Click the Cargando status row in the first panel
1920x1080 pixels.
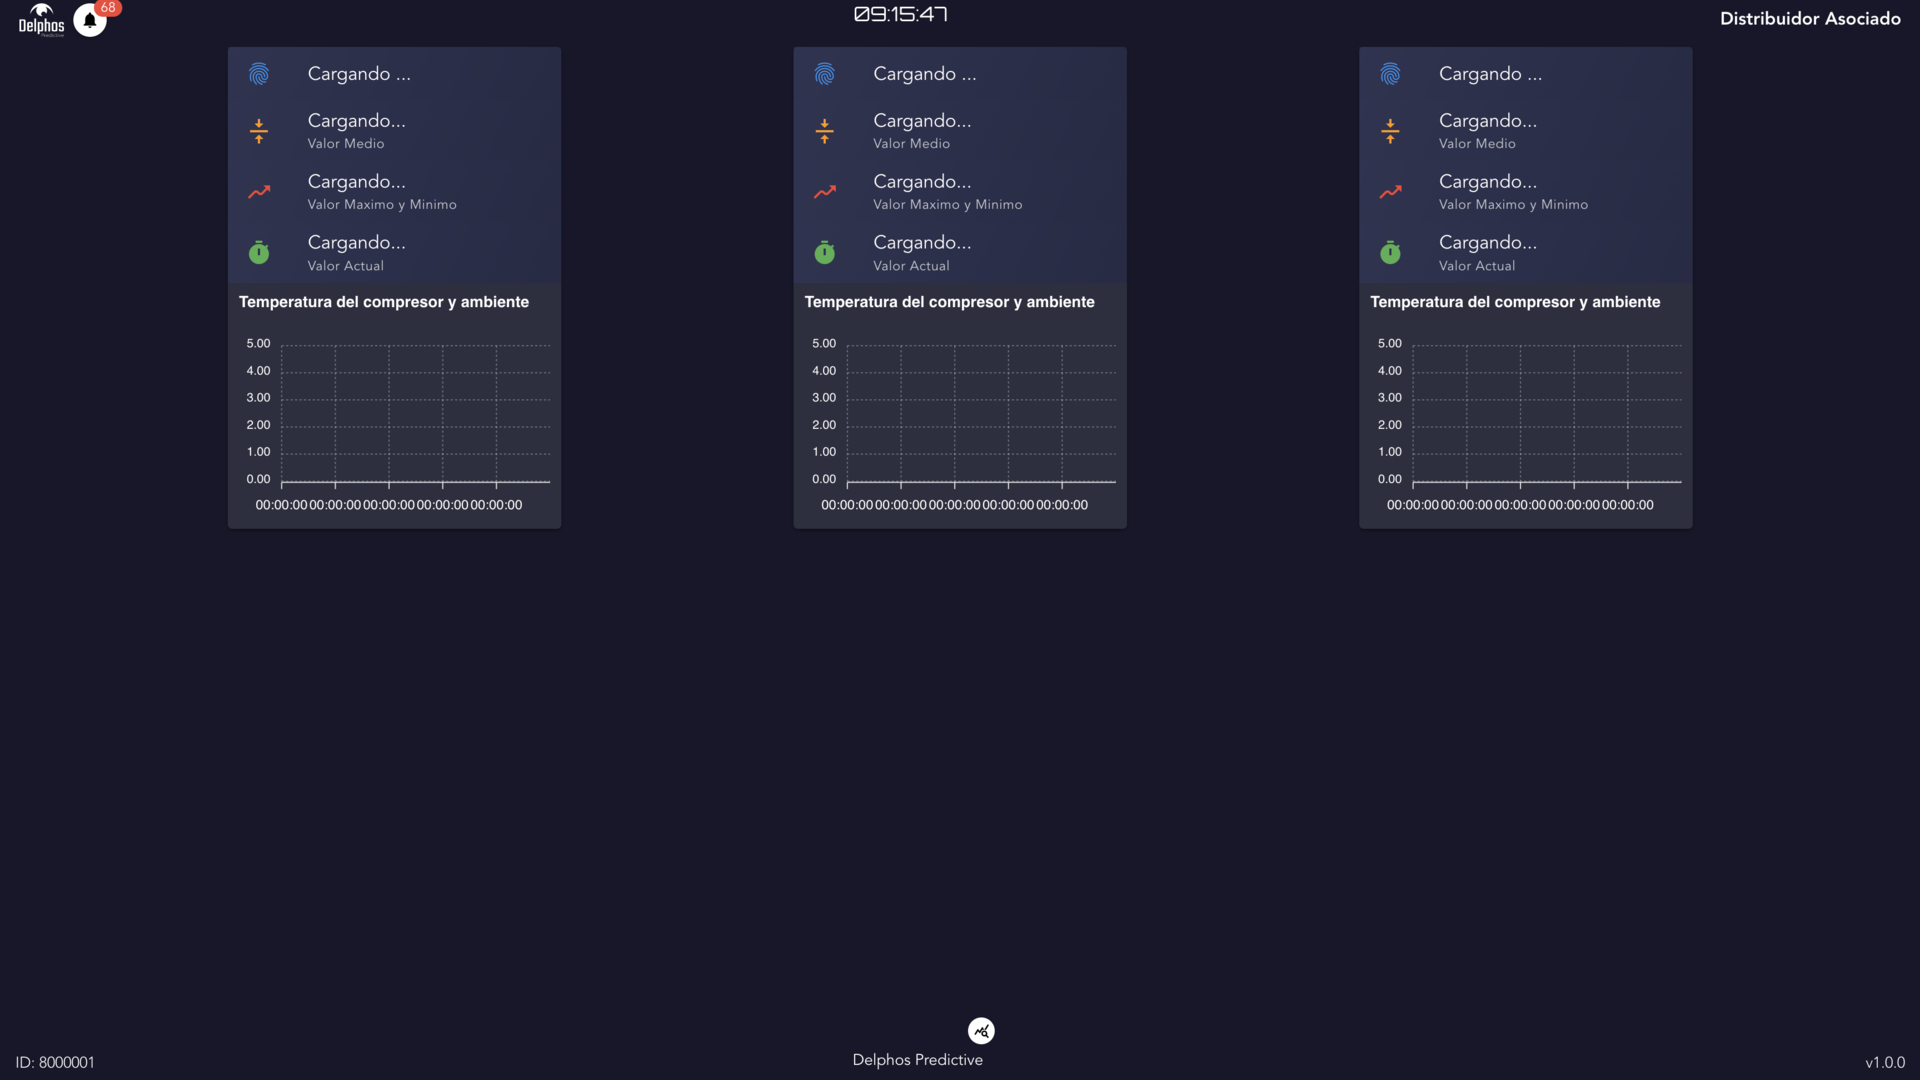360,73
